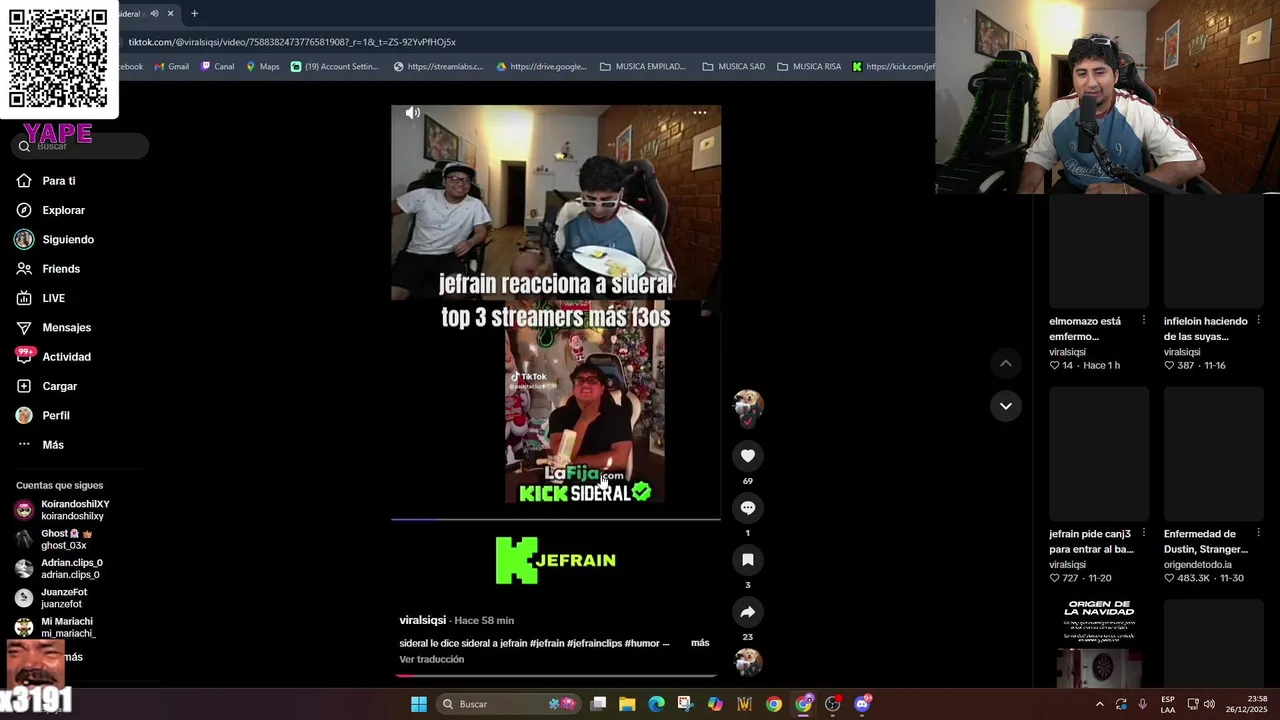Open Maps bookmark

point(263,67)
